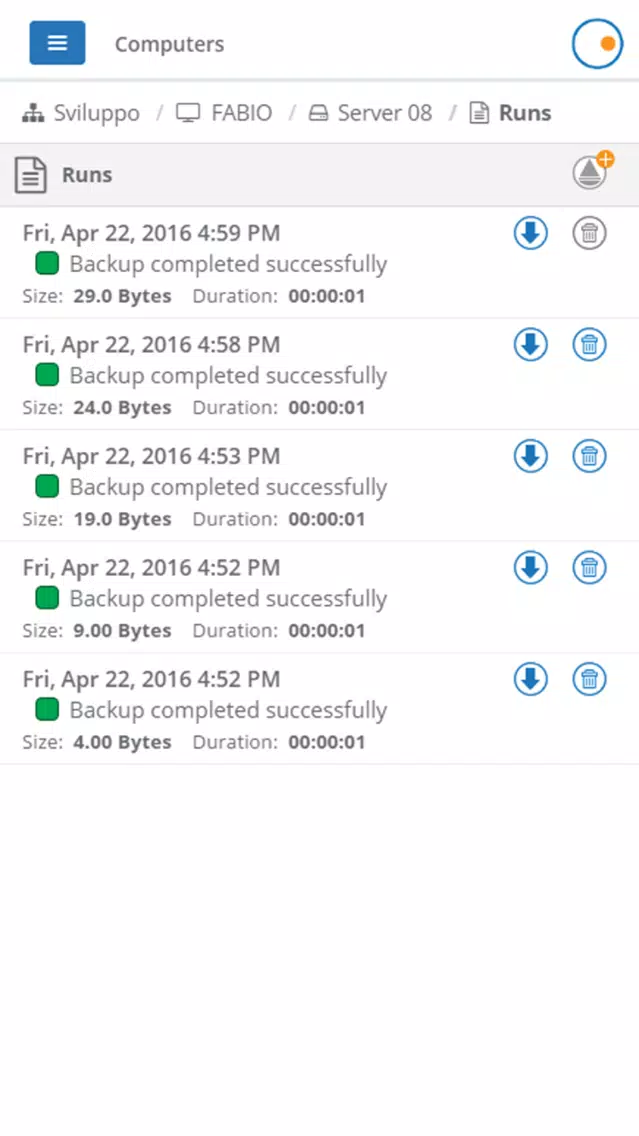Go to Sviluppo in breadcrumb
This screenshot has width=639, height=1136.
(80, 113)
